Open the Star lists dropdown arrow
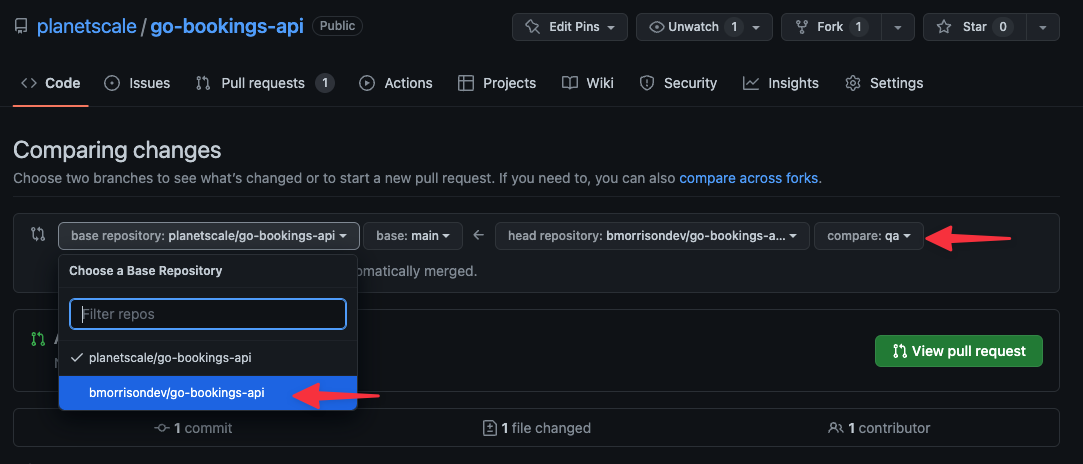Viewport: 1083px width, 464px height. pyautogui.click(x=1043, y=27)
